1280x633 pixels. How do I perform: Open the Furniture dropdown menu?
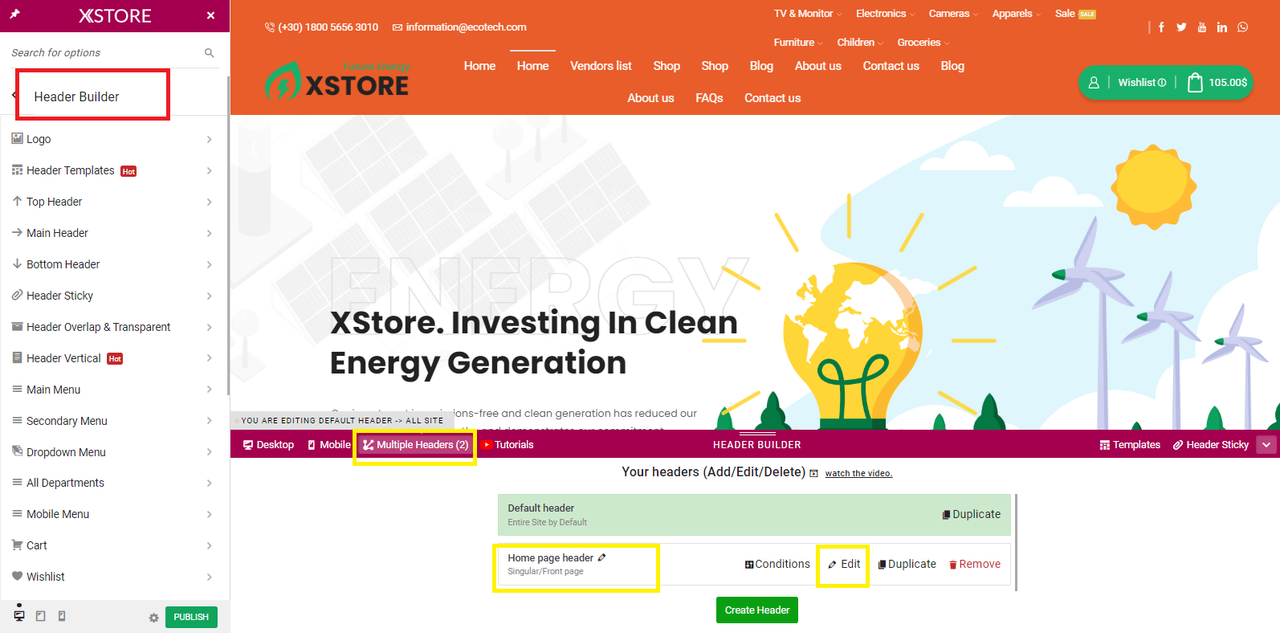pos(799,43)
